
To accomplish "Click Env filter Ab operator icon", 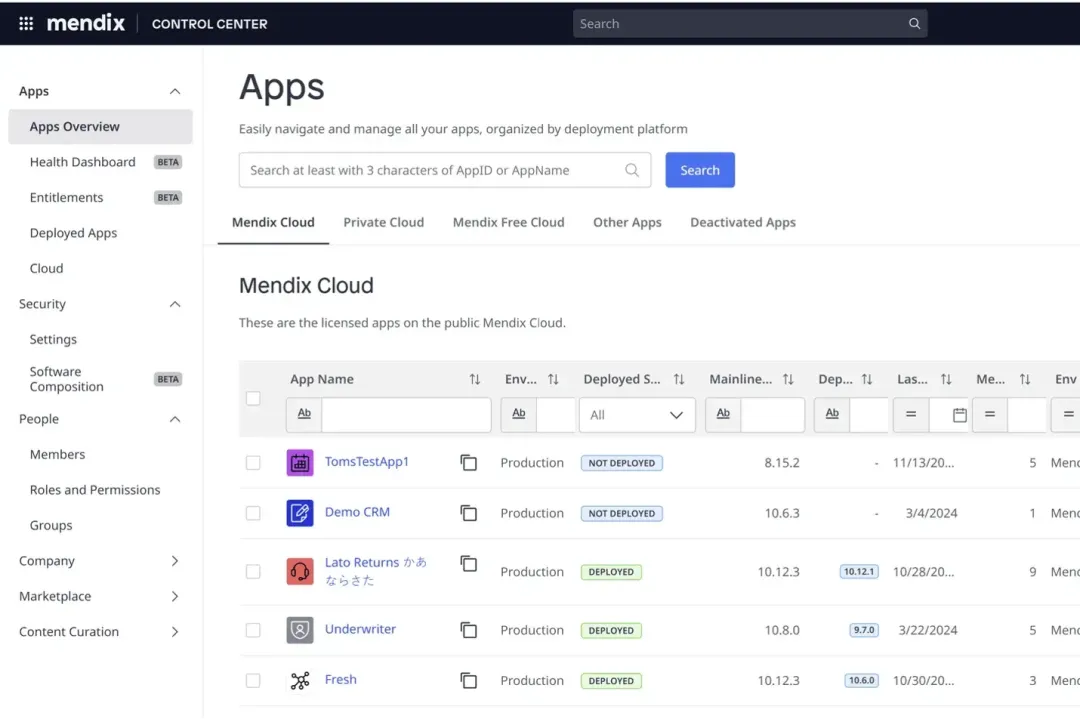I will pos(519,414).
